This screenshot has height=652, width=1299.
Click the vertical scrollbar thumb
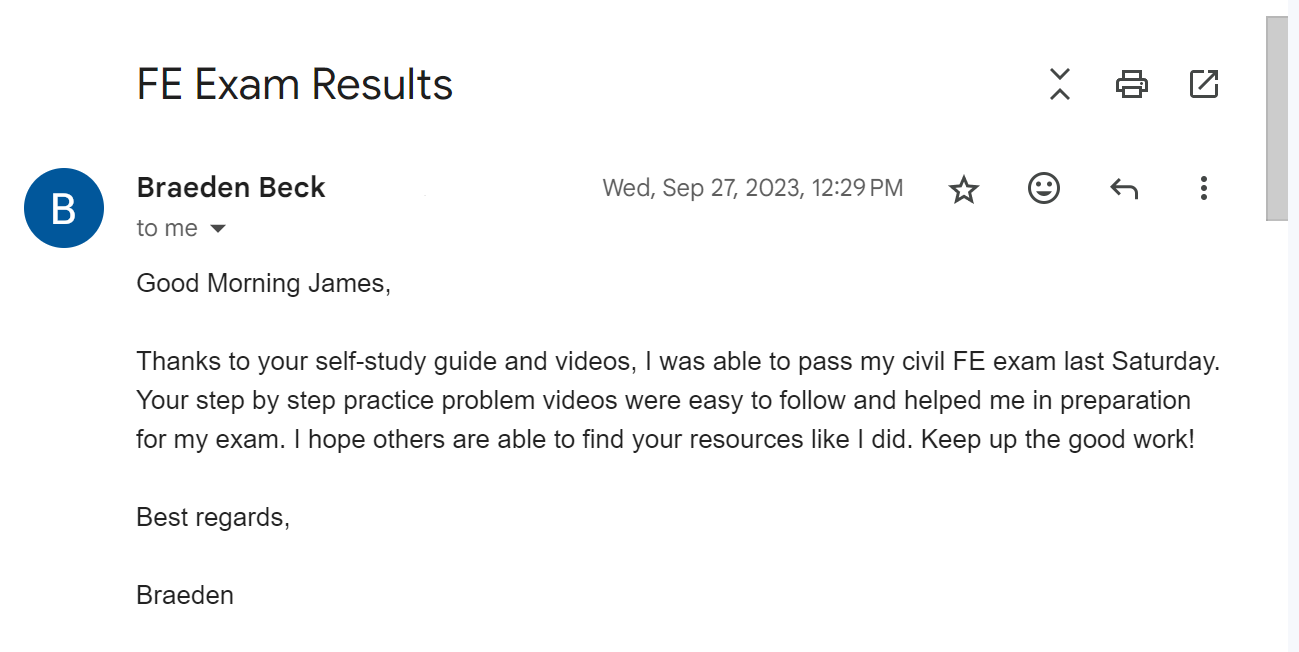point(1278,118)
